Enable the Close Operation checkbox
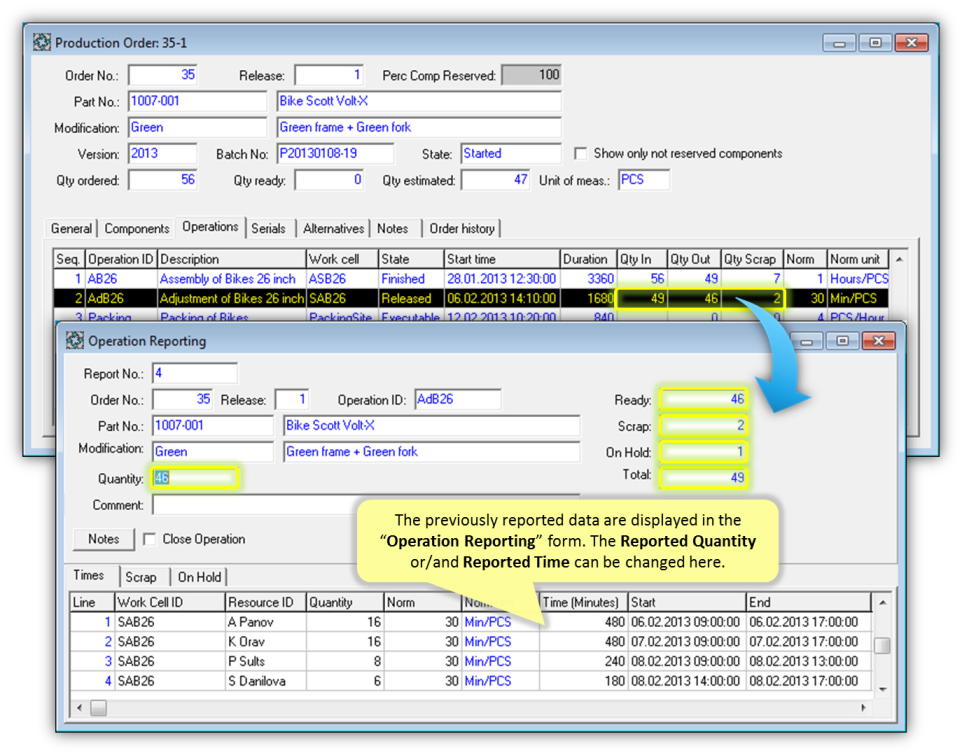Screen dimensions: 962x755 (149, 539)
